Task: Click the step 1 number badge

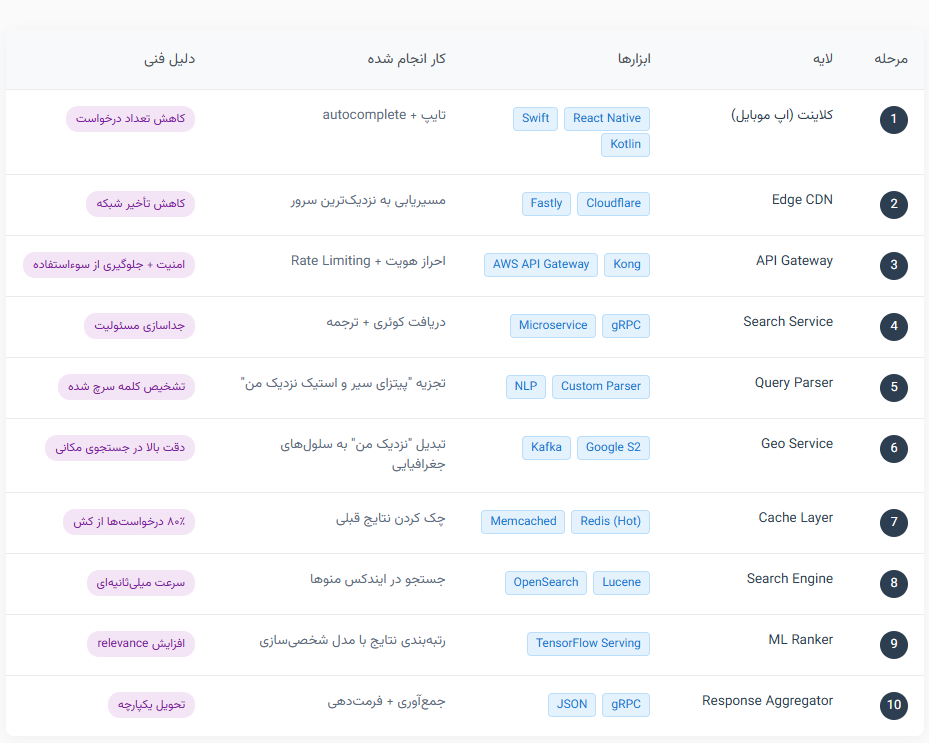Action: tap(893, 118)
